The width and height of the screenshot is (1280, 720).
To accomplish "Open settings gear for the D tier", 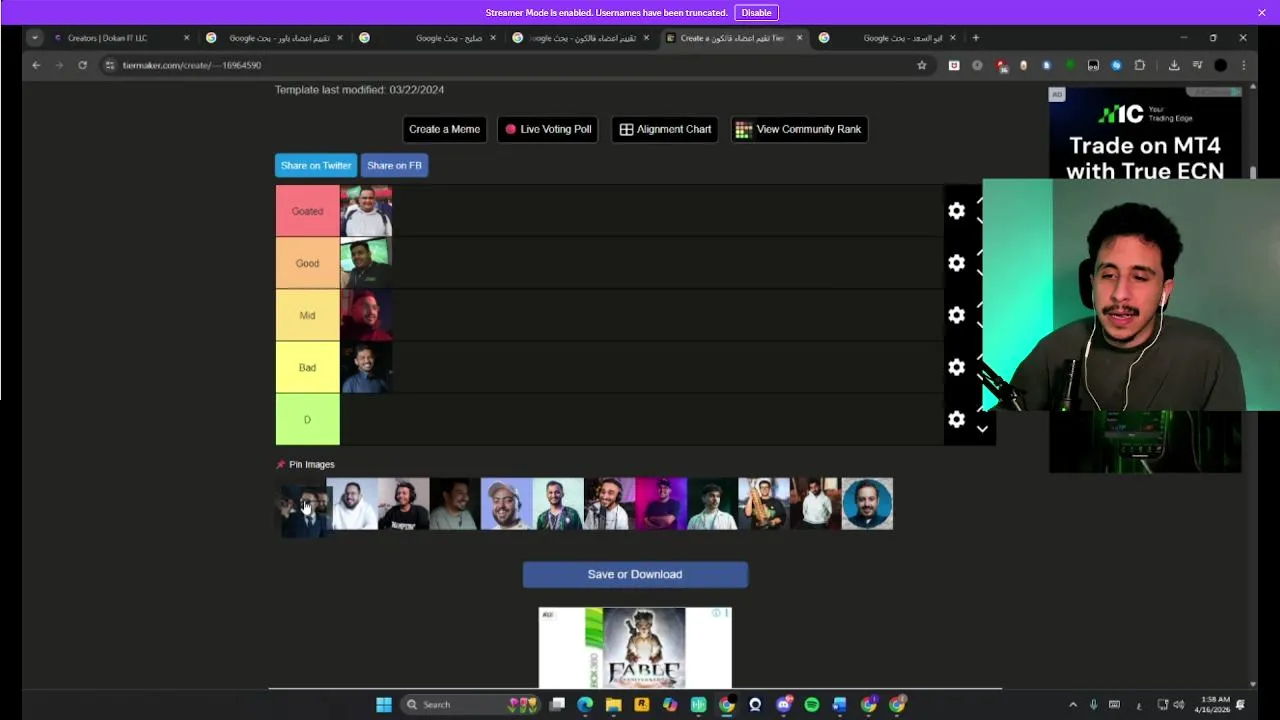I will (956, 419).
